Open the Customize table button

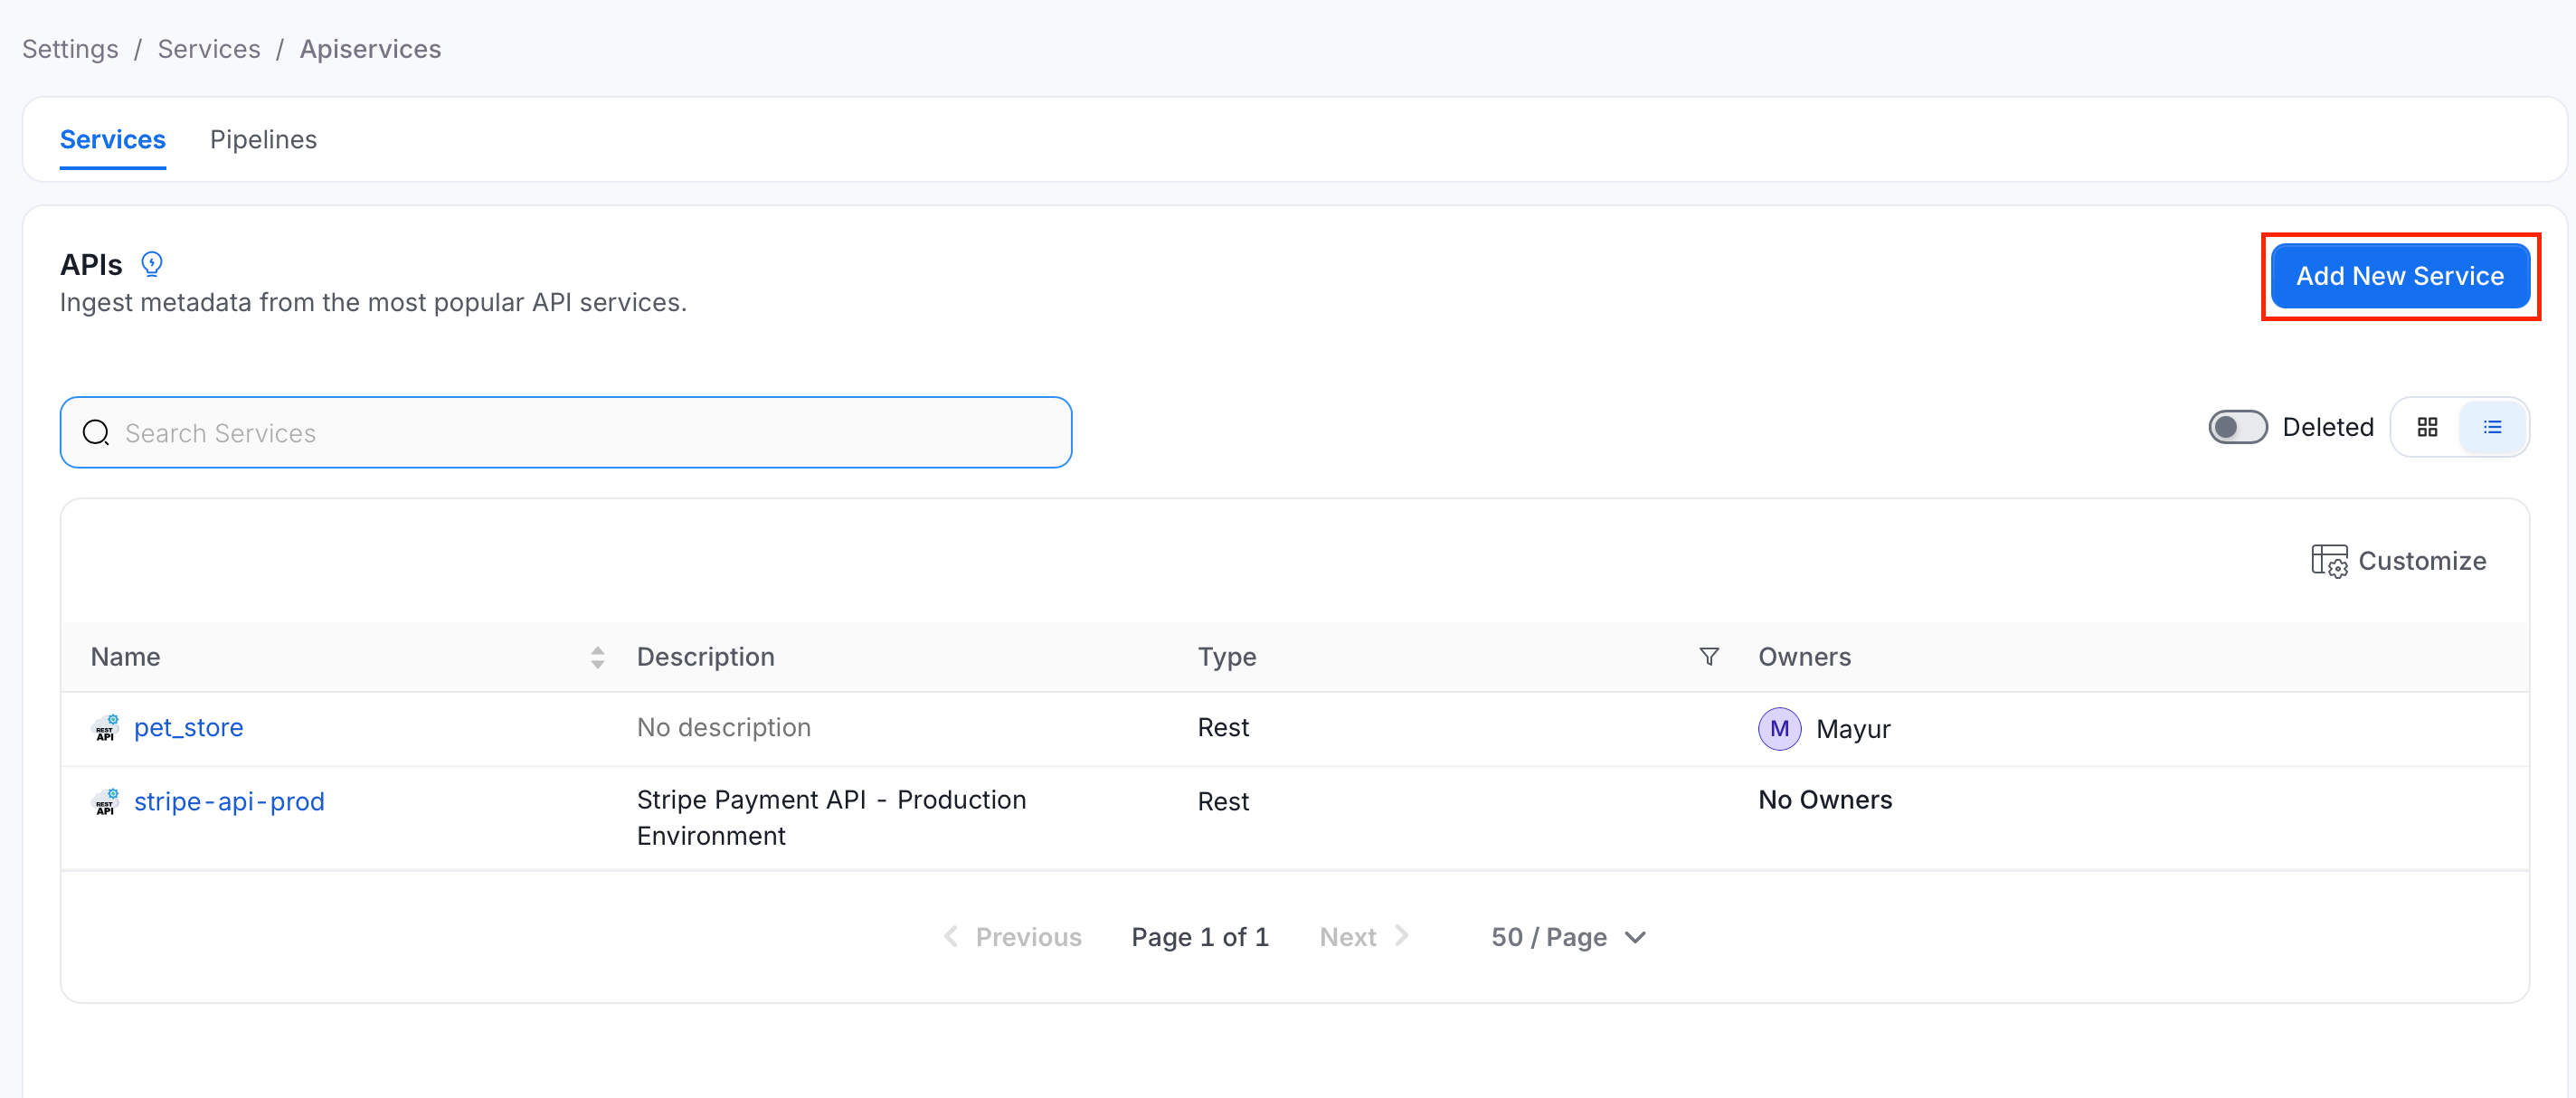pos(2398,560)
